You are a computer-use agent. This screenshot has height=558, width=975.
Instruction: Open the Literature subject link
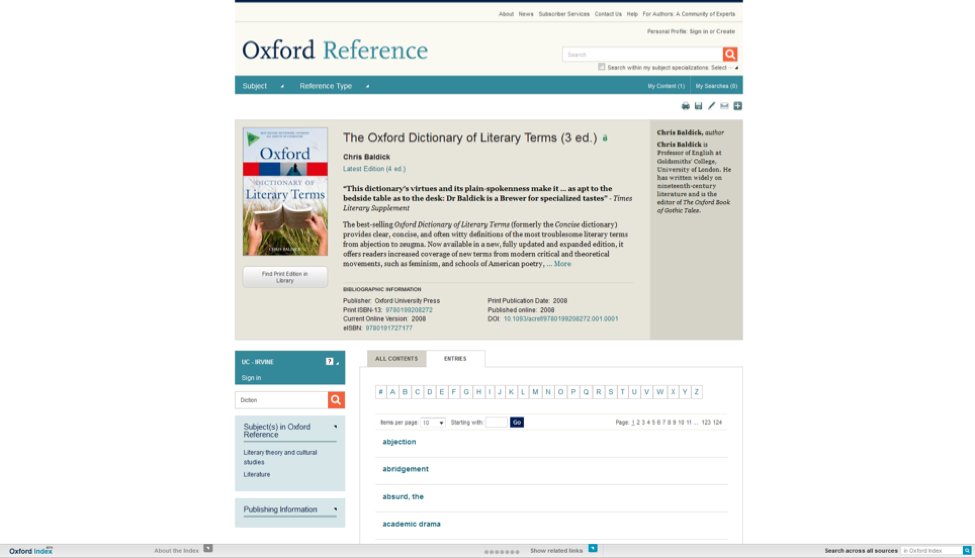pyautogui.click(x=257, y=474)
